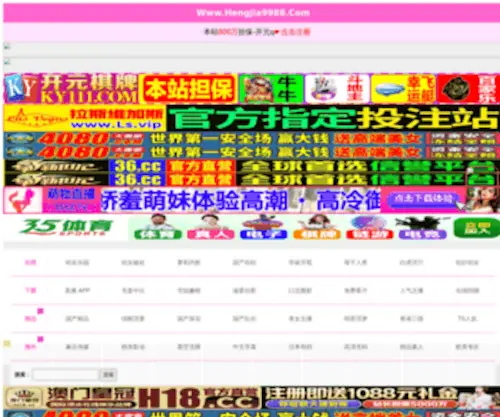Screen dimensions: 500x417
Task: Select the airship game icon on yellow
Action: (x=403, y=89)
